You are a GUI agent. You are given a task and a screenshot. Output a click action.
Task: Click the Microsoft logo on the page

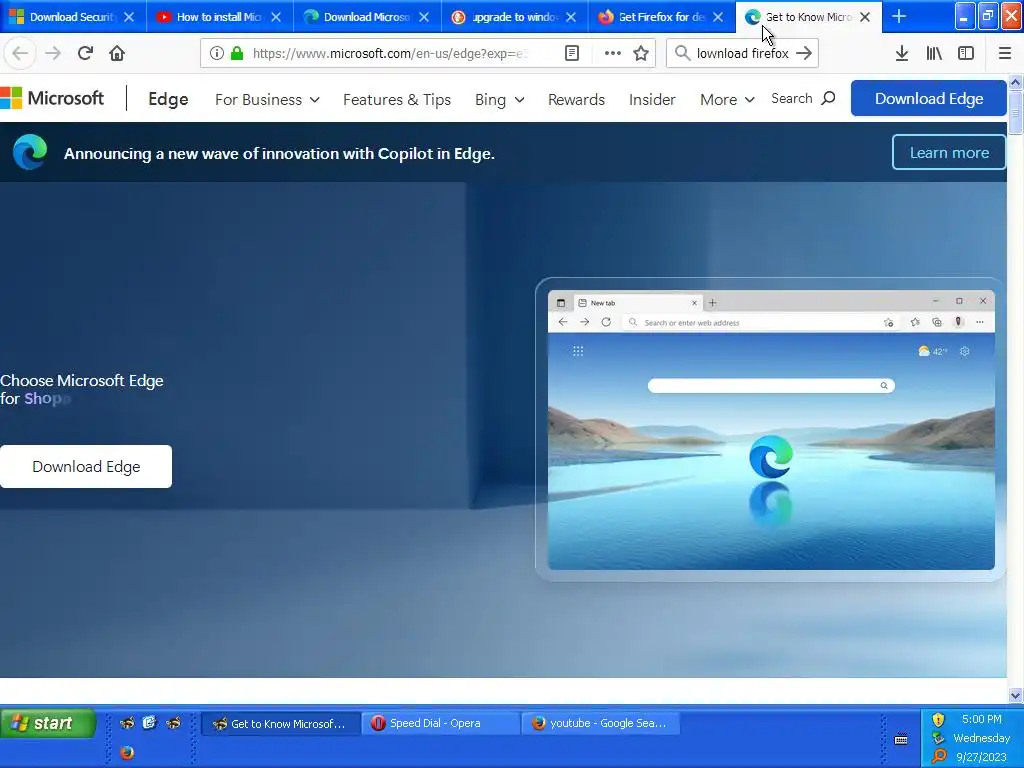click(x=52, y=99)
